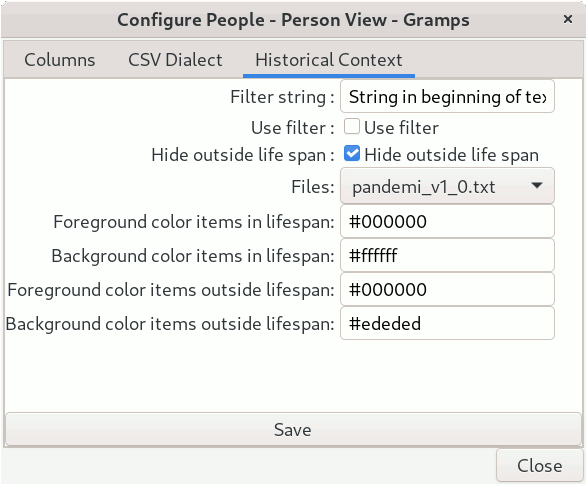Edit foreground color items in lifespan field
The height and width of the screenshot is (485, 587).
[x=447, y=222]
